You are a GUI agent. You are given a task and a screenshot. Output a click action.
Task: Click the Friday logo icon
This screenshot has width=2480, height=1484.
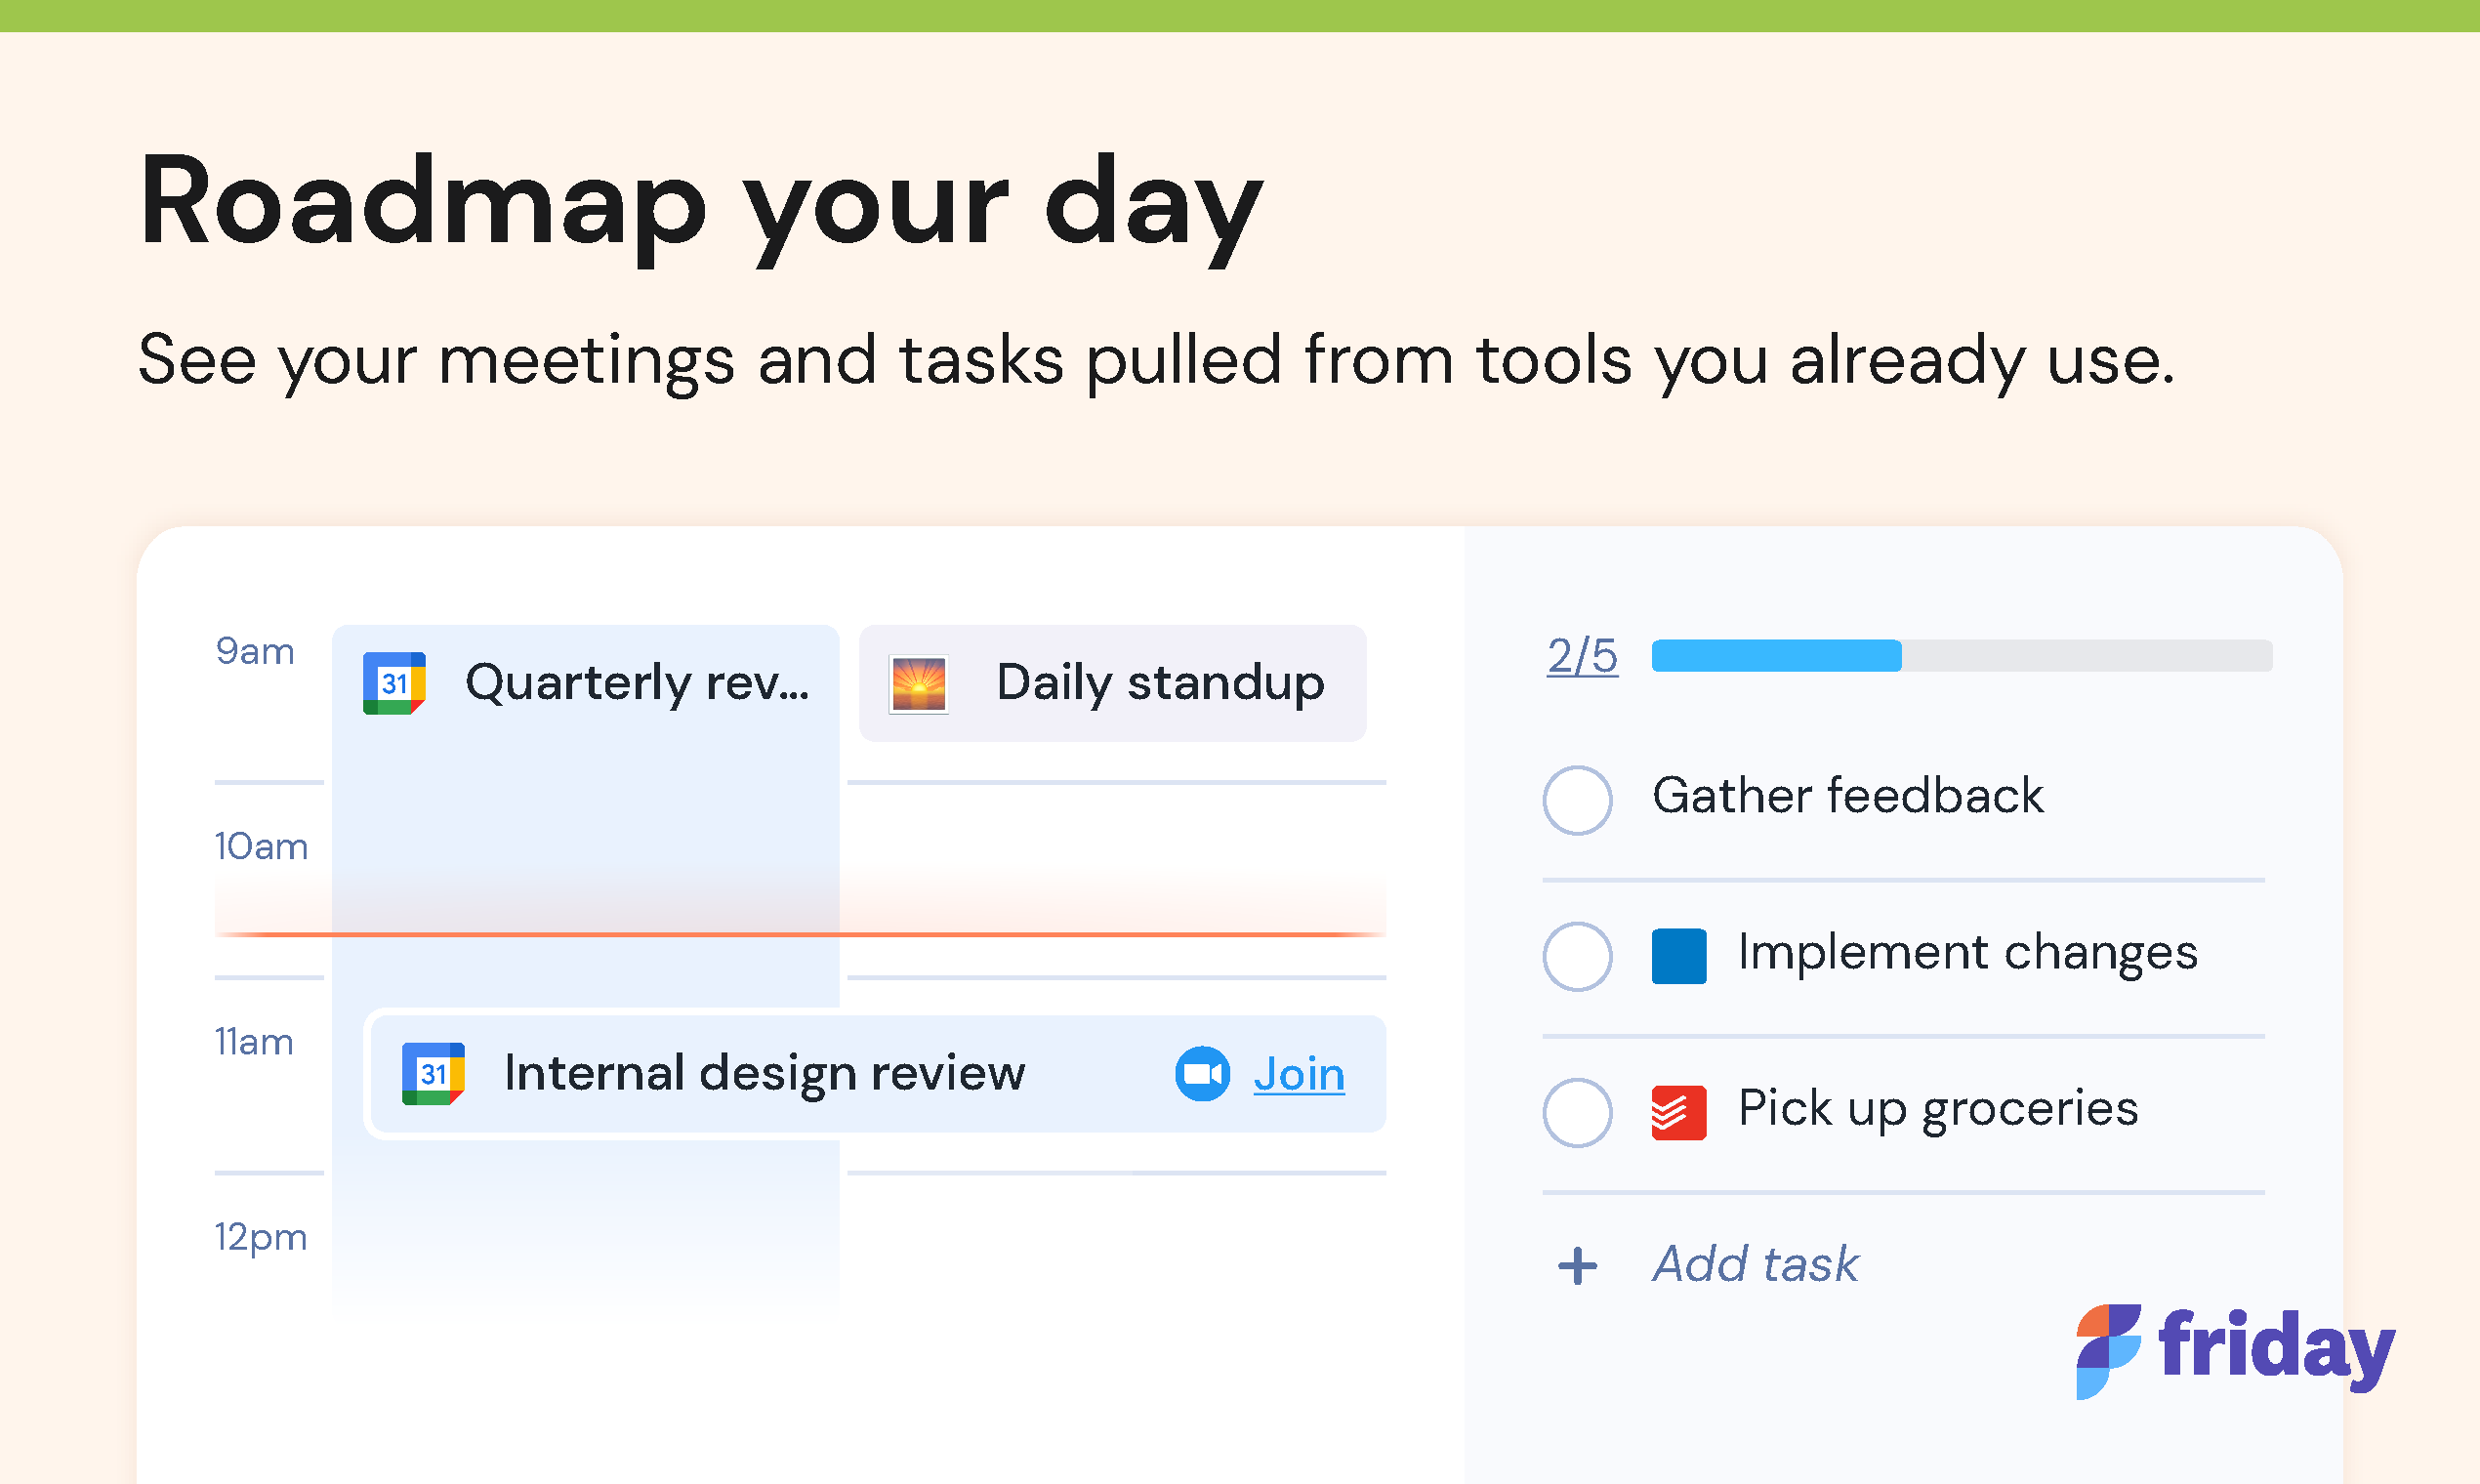(x=2108, y=1350)
